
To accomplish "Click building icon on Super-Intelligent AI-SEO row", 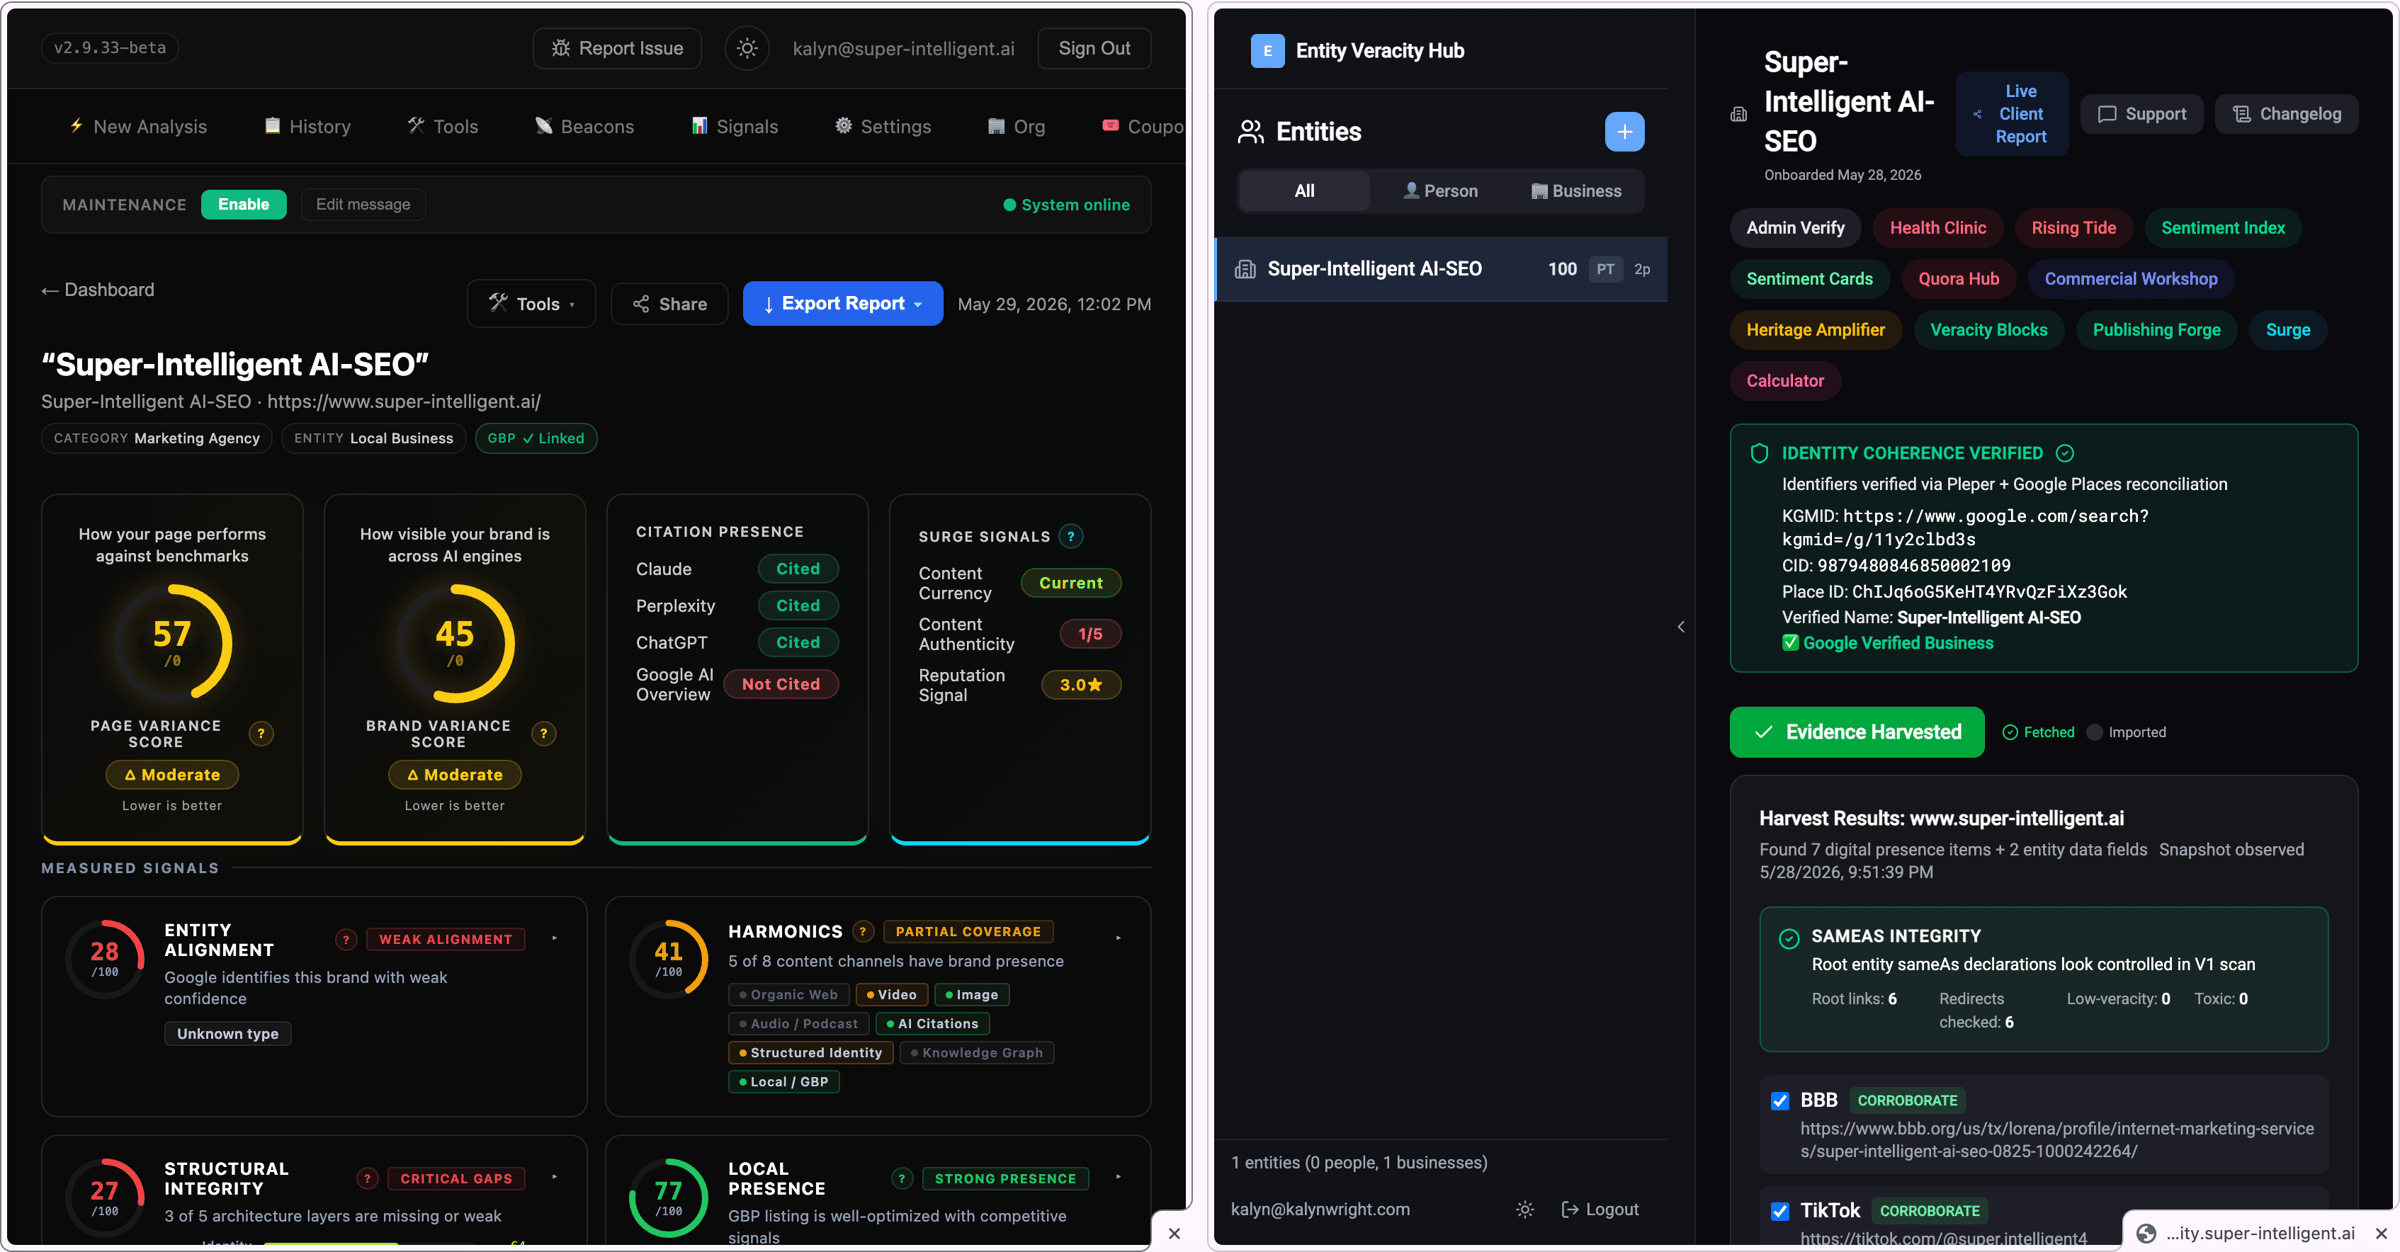I will pos(1245,269).
